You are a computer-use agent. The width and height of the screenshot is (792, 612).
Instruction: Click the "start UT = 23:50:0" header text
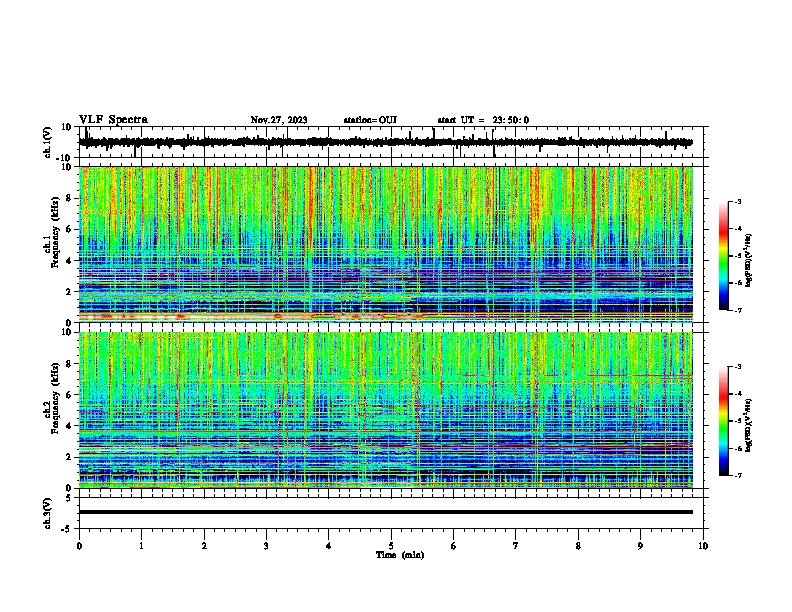click(x=483, y=120)
